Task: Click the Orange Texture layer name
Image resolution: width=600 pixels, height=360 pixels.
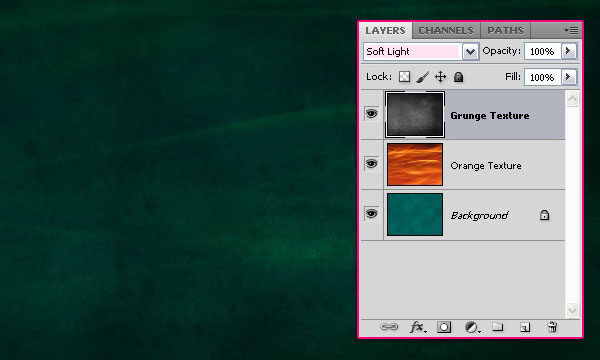Action: pos(486,166)
